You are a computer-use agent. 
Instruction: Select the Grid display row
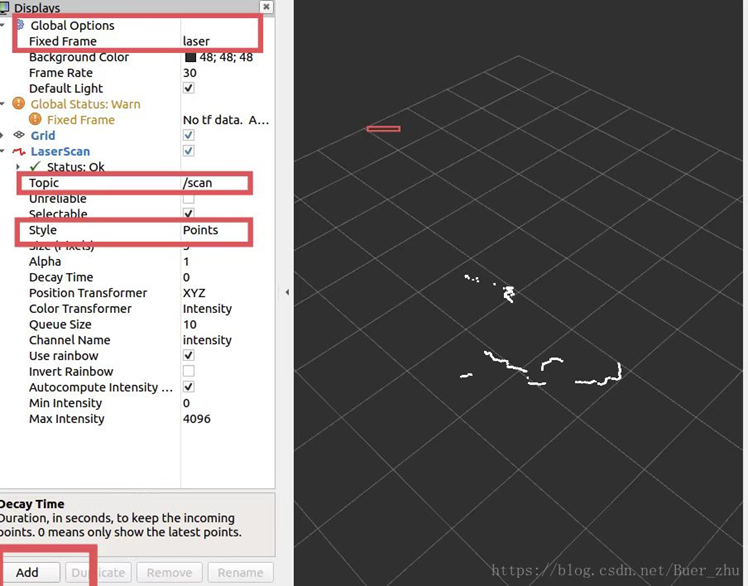[137, 136]
